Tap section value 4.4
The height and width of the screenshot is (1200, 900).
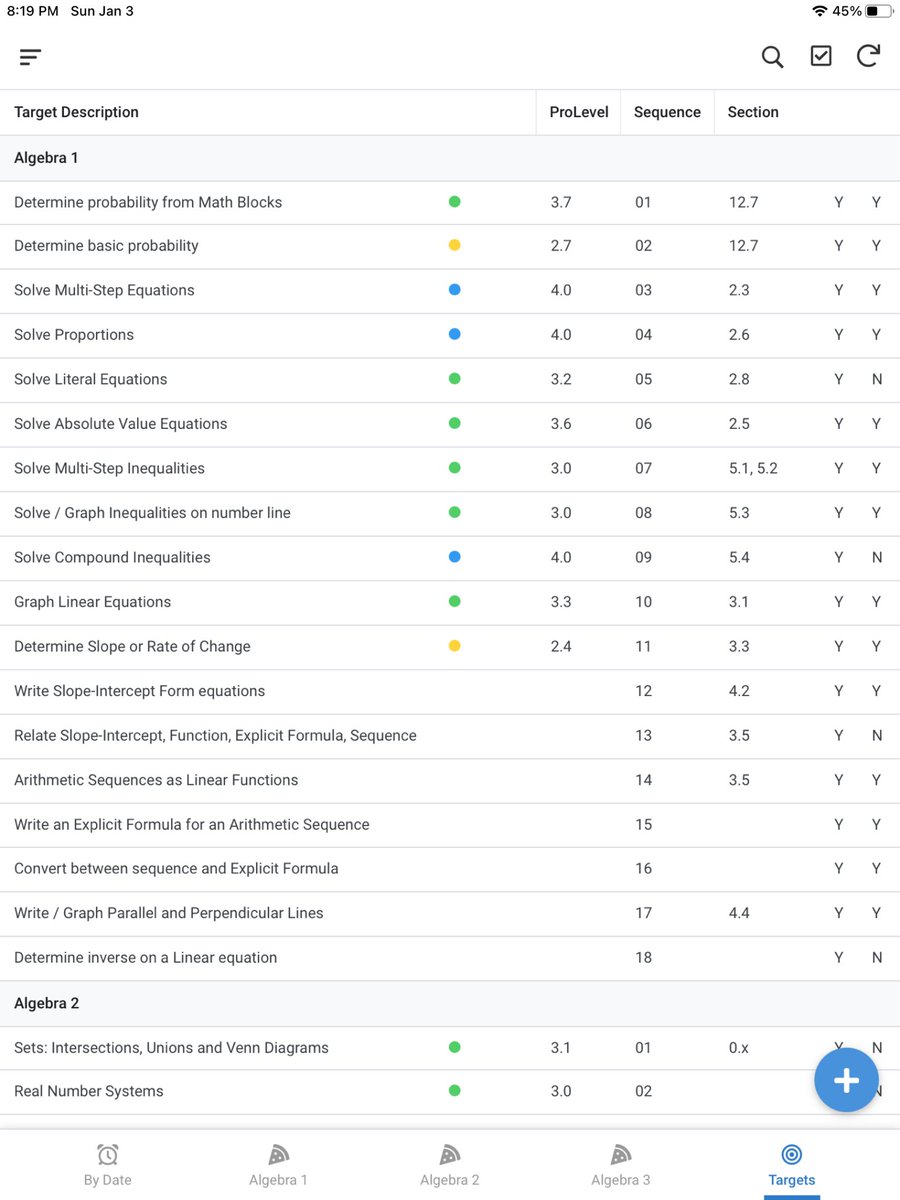[739, 913]
